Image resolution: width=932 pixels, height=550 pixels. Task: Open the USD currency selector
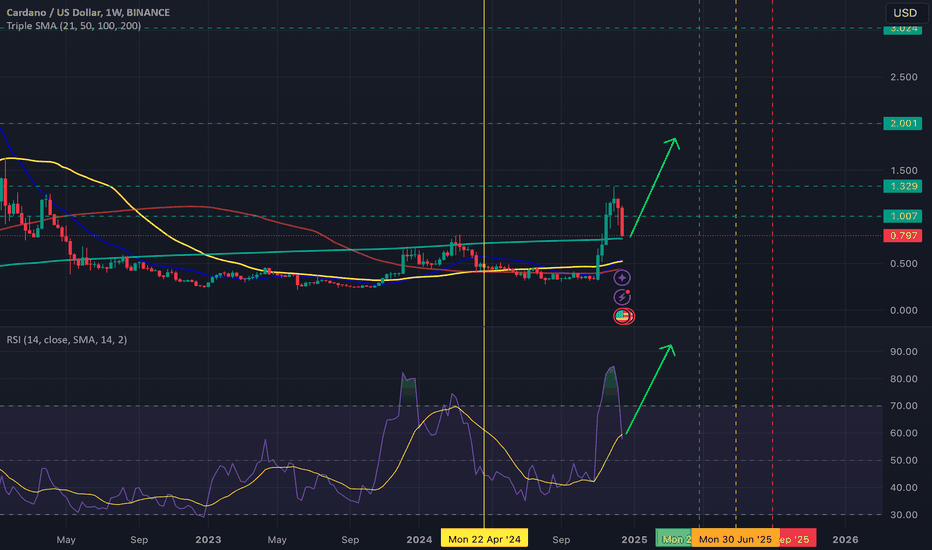coord(905,12)
